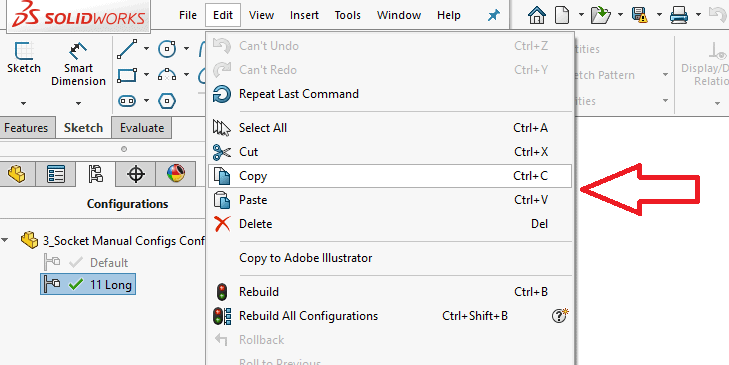Select the Polygon sketch tool
This screenshot has height=365, width=729.
point(167,100)
